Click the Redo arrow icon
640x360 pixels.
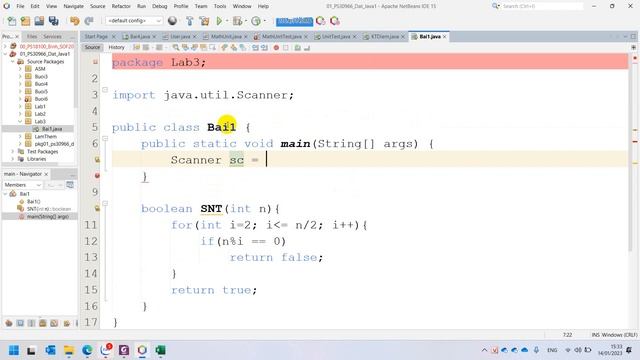(x=89, y=21)
